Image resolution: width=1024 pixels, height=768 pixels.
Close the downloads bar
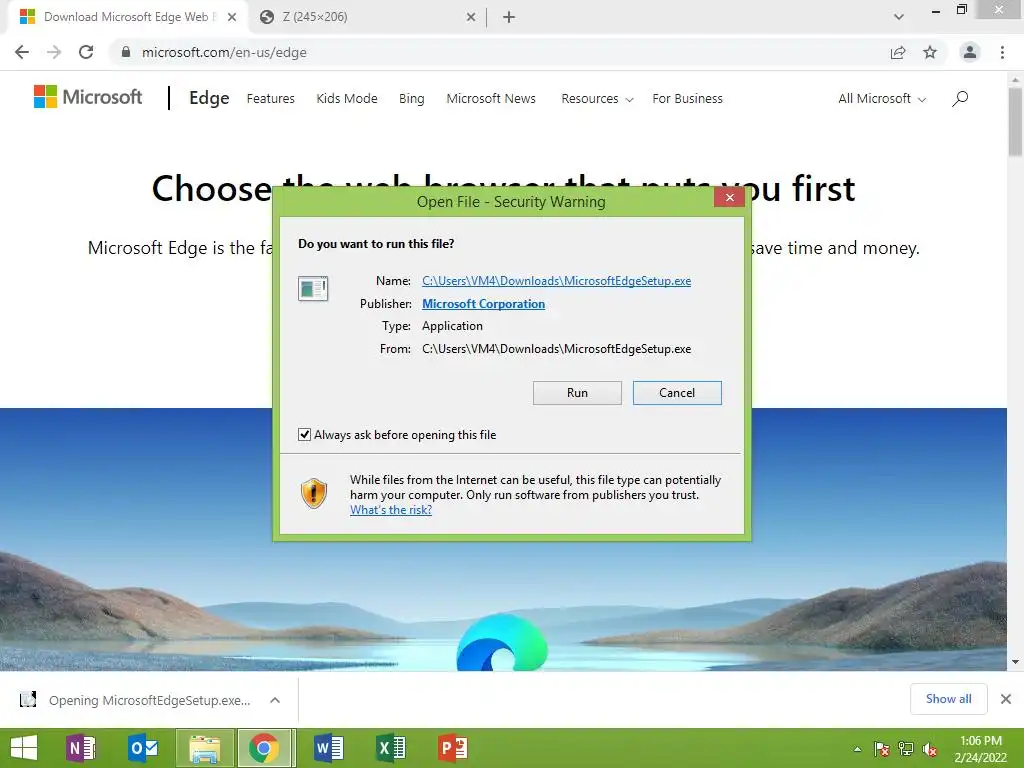[x=1006, y=699]
